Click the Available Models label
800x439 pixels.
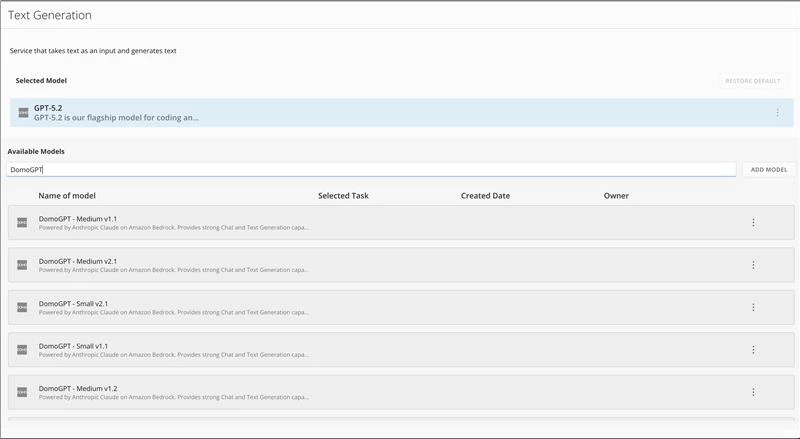coord(36,152)
